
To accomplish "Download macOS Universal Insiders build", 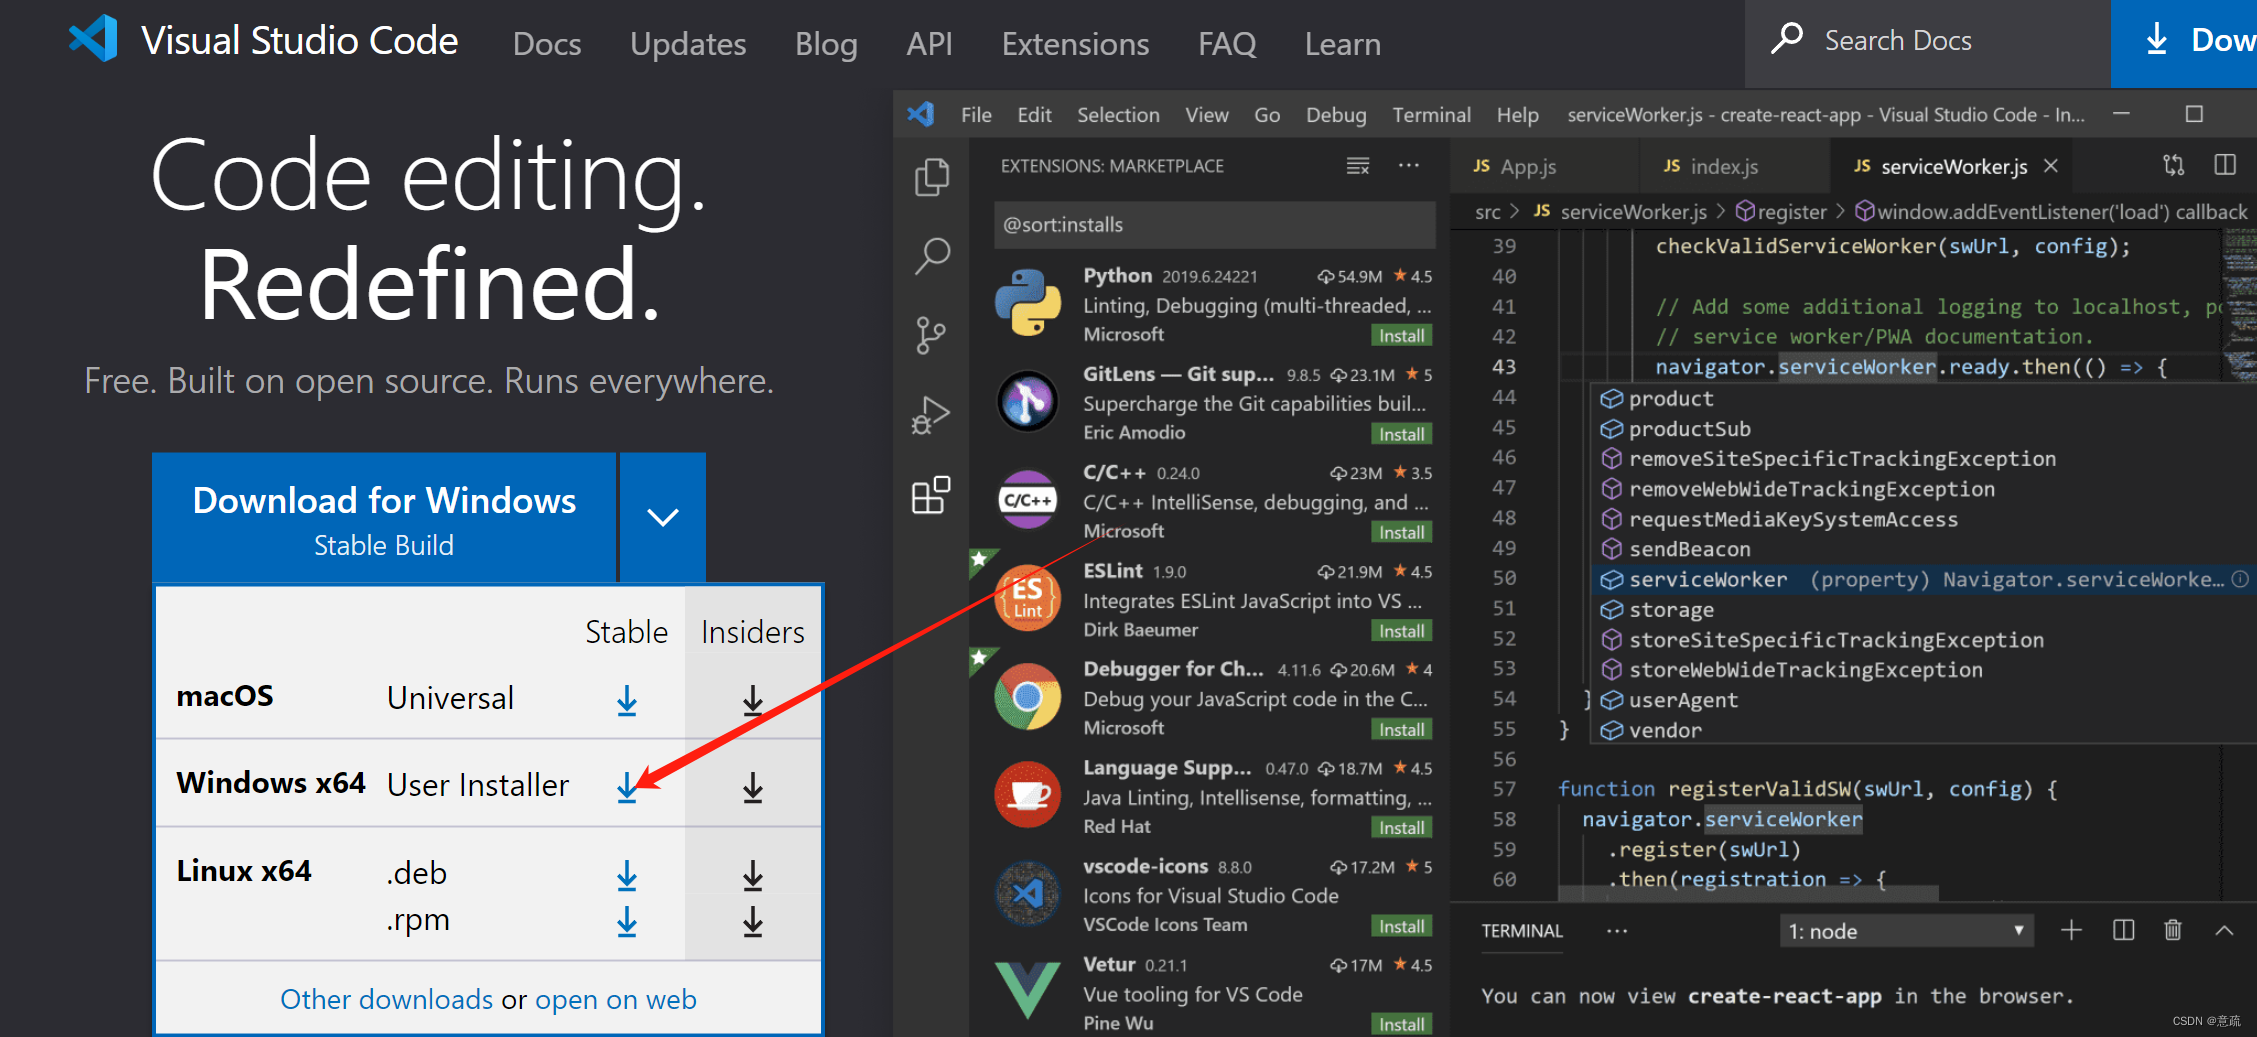I will pyautogui.click(x=753, y=700).
